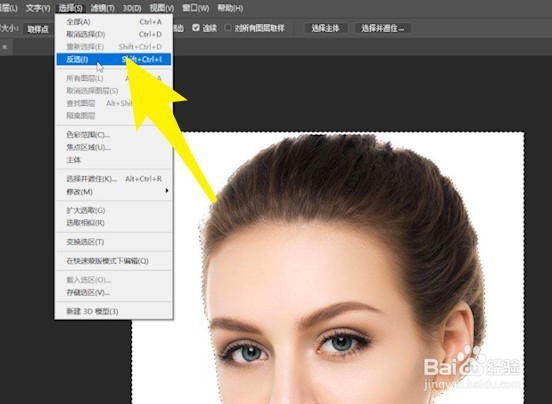The width and height of the screenshot is (552, 404).
Task: Click the 选择主体 button
Action: click(326, 28)
